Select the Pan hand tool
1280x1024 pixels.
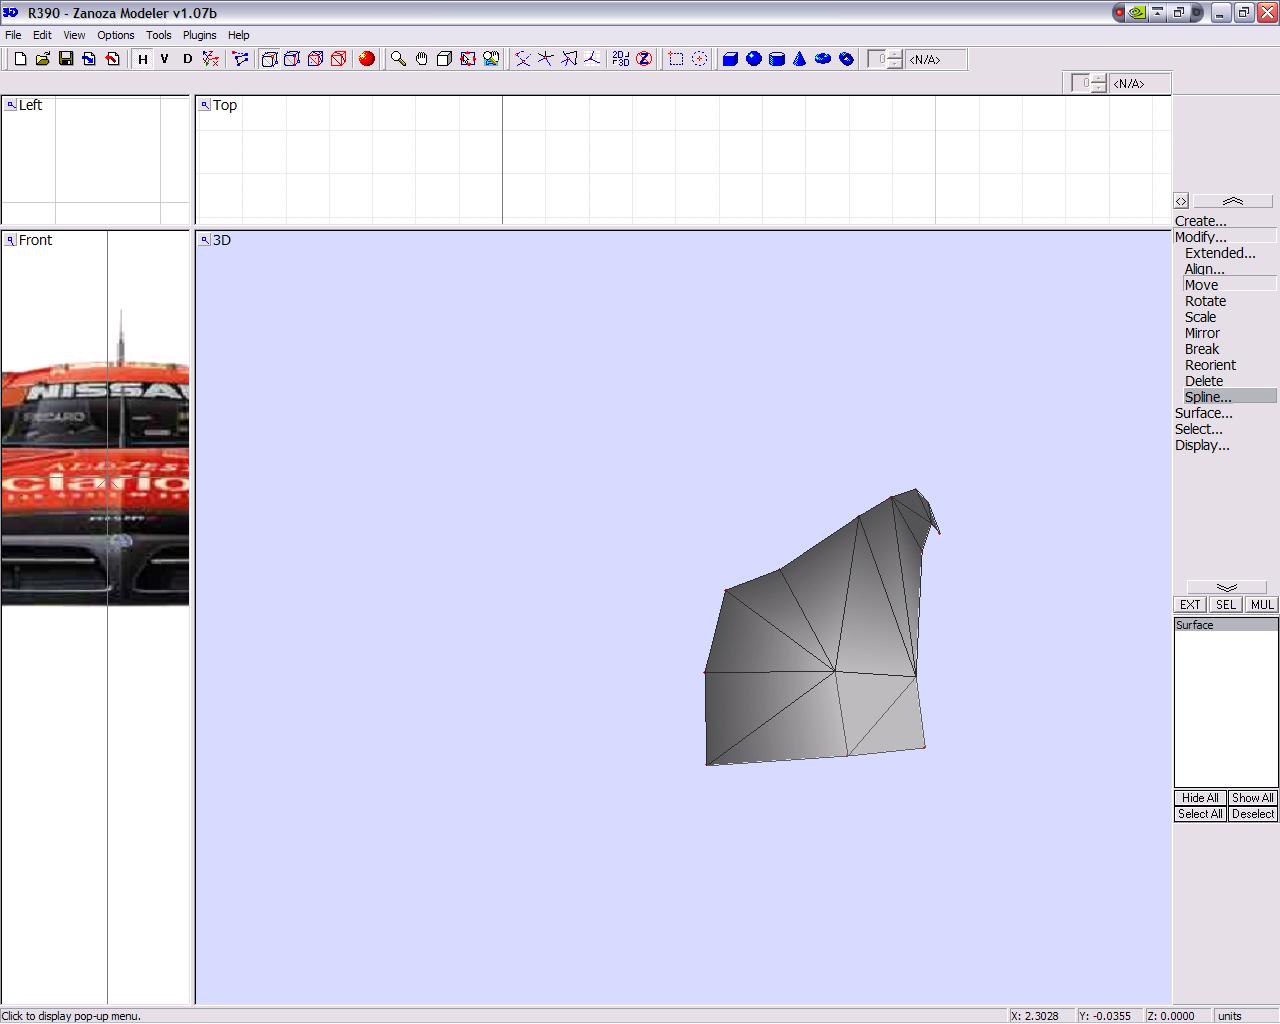click(x=421, y=59)
